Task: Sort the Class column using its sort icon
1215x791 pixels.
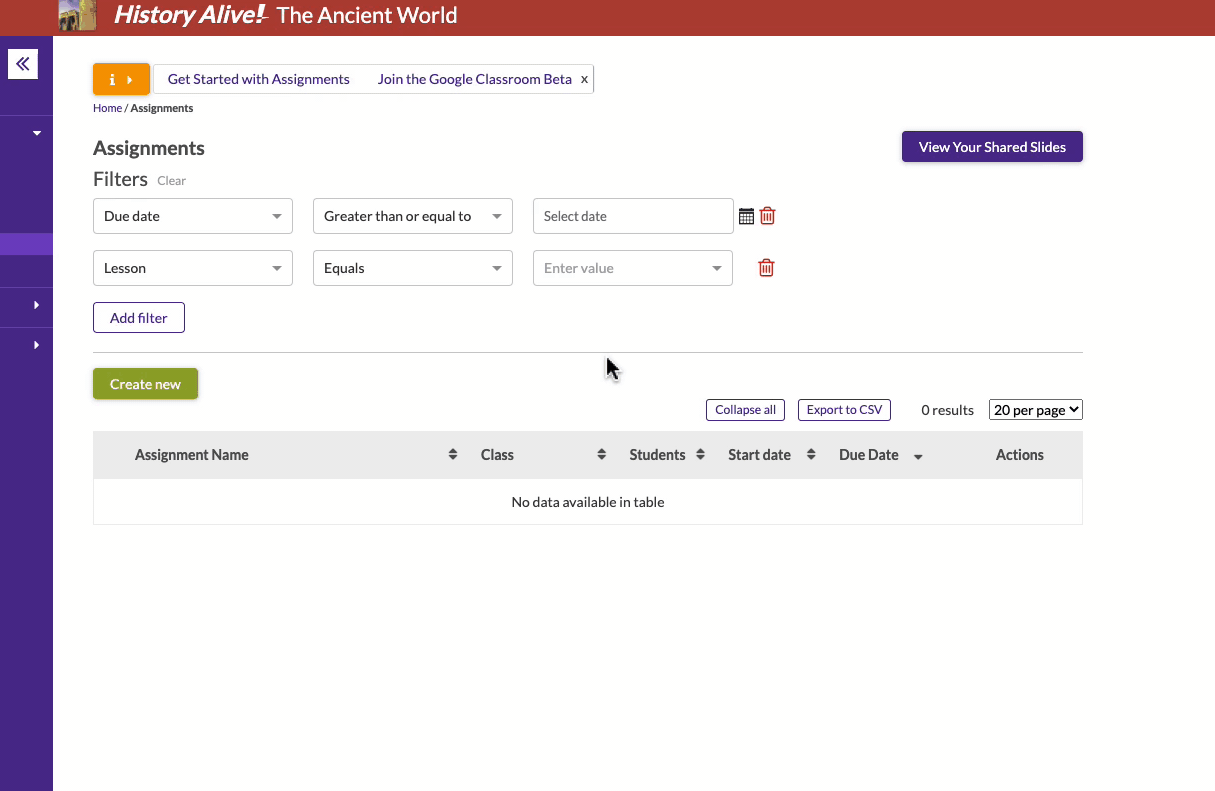Action: tap(601, 454)
